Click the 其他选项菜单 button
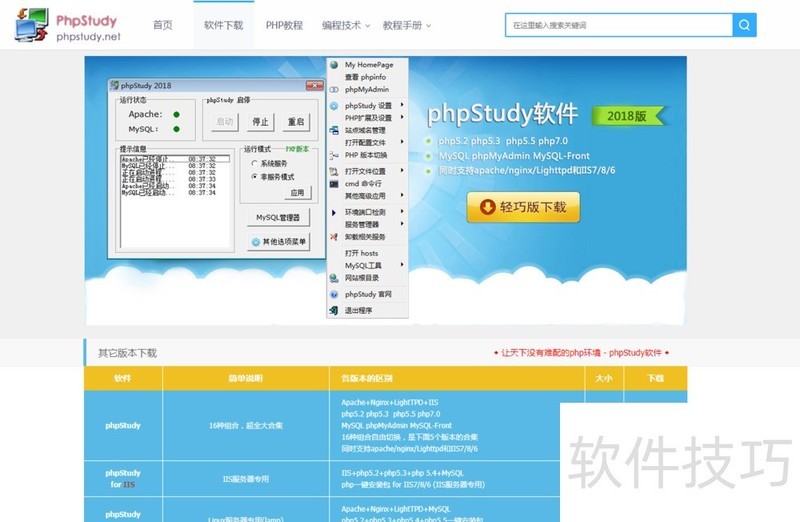The width and height of the screenshot is (800, 522). [x=278, y=242]
